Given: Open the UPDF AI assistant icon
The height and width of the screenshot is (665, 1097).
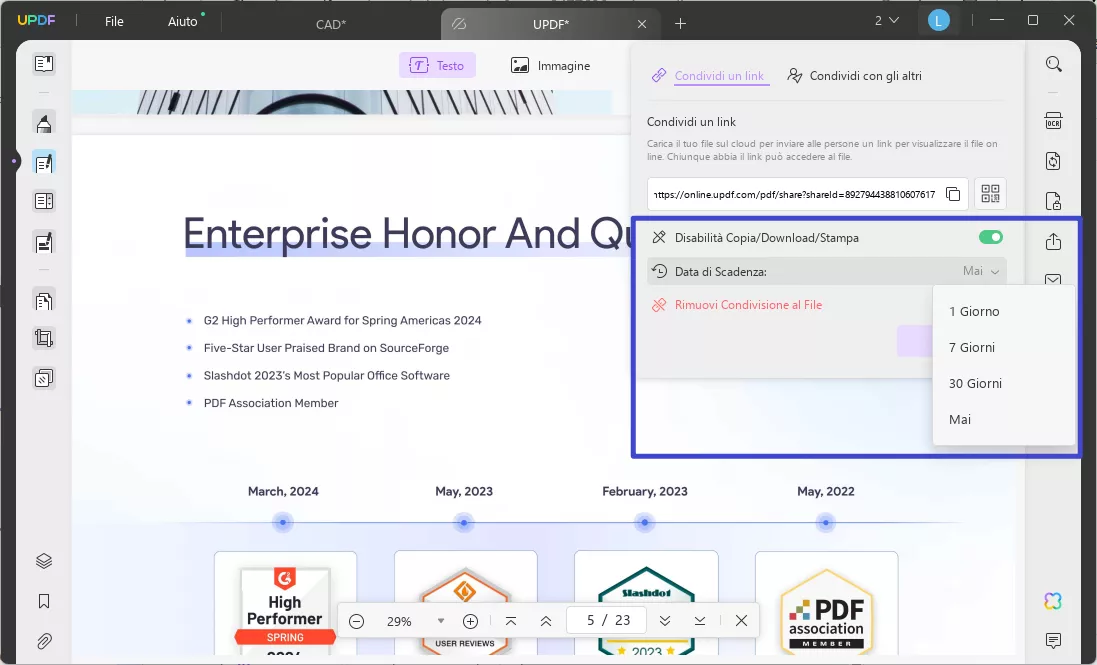Looking at the screenshot, I should pyautogui.click(x=1053, y=601).
